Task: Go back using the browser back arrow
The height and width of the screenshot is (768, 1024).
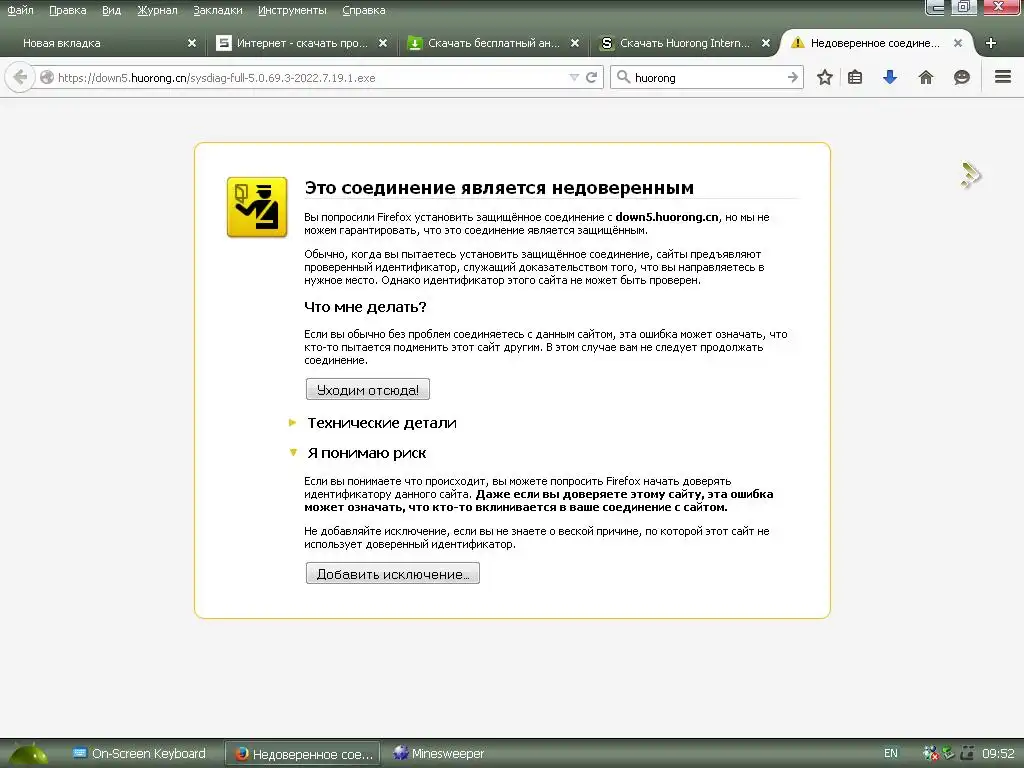Action: (20, 78)
